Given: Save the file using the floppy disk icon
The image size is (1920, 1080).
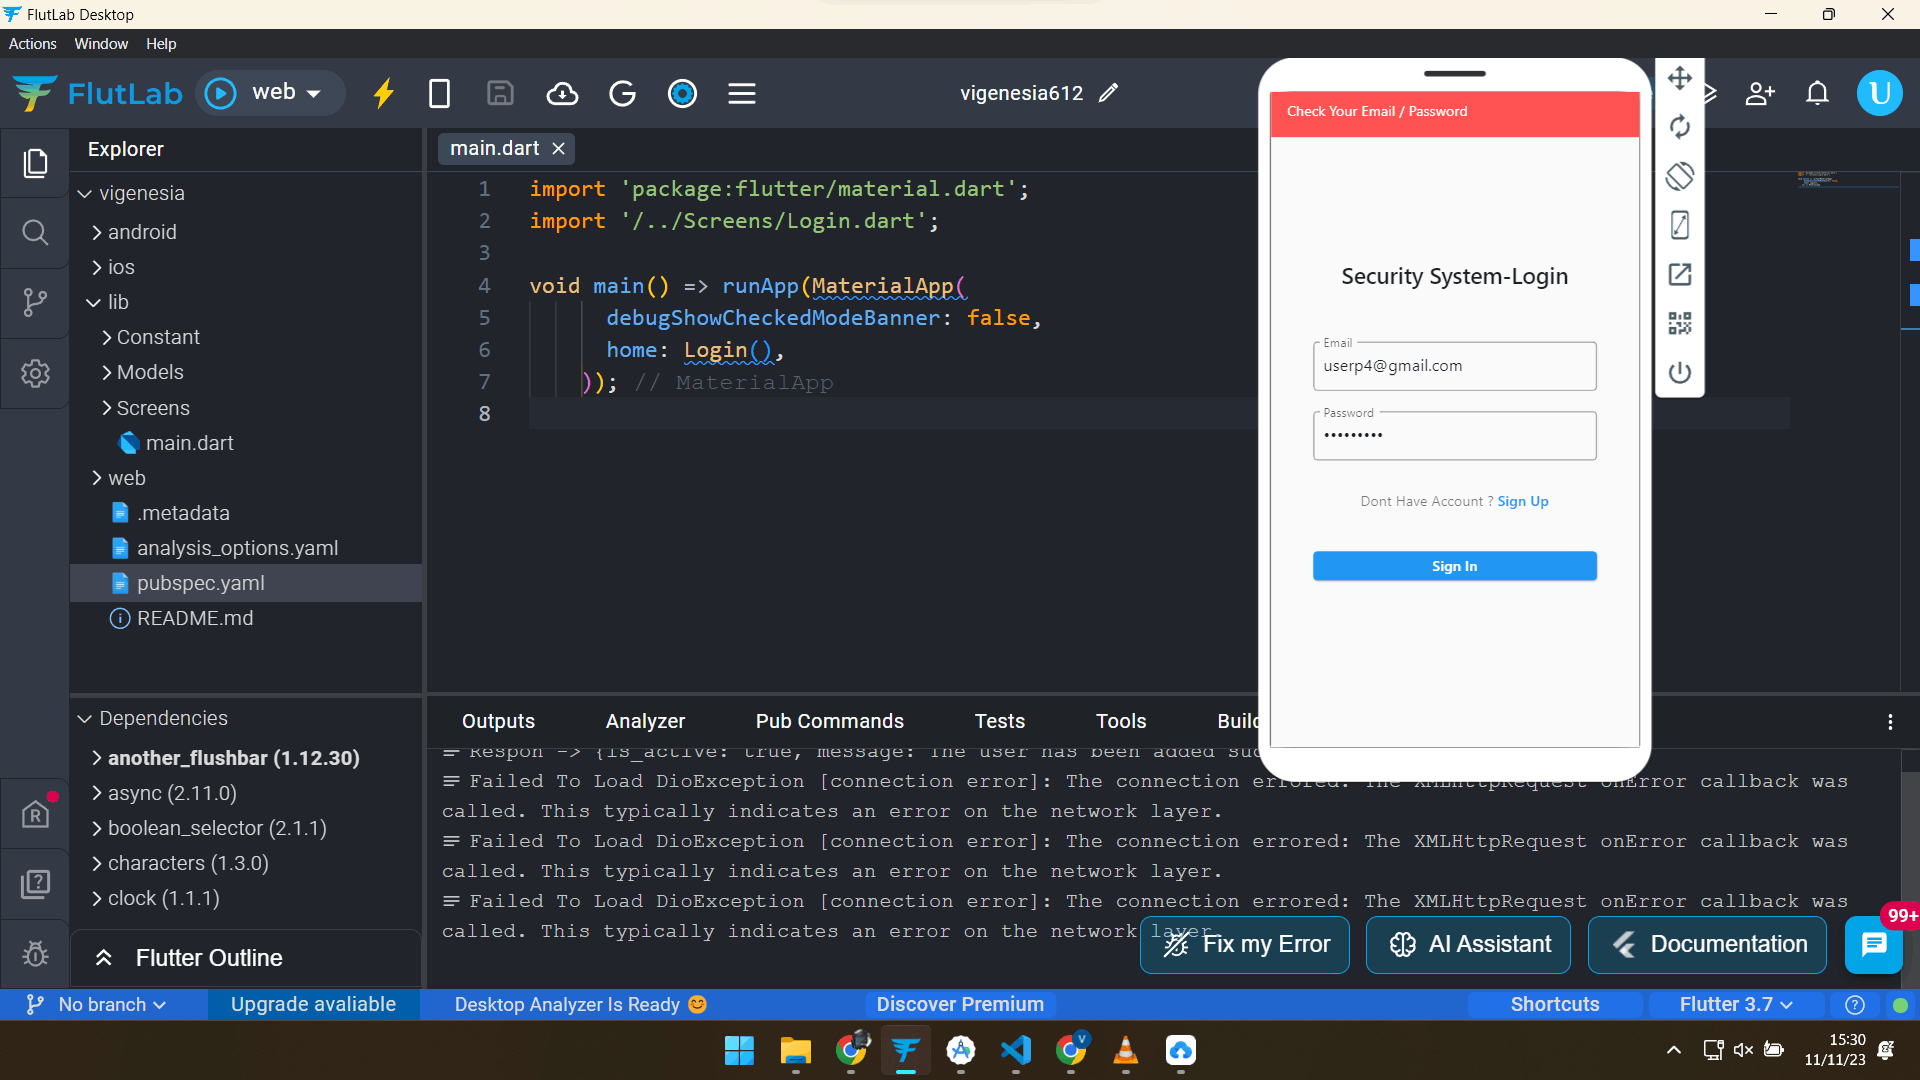Looking at the screenshot, I should (500, 93).
